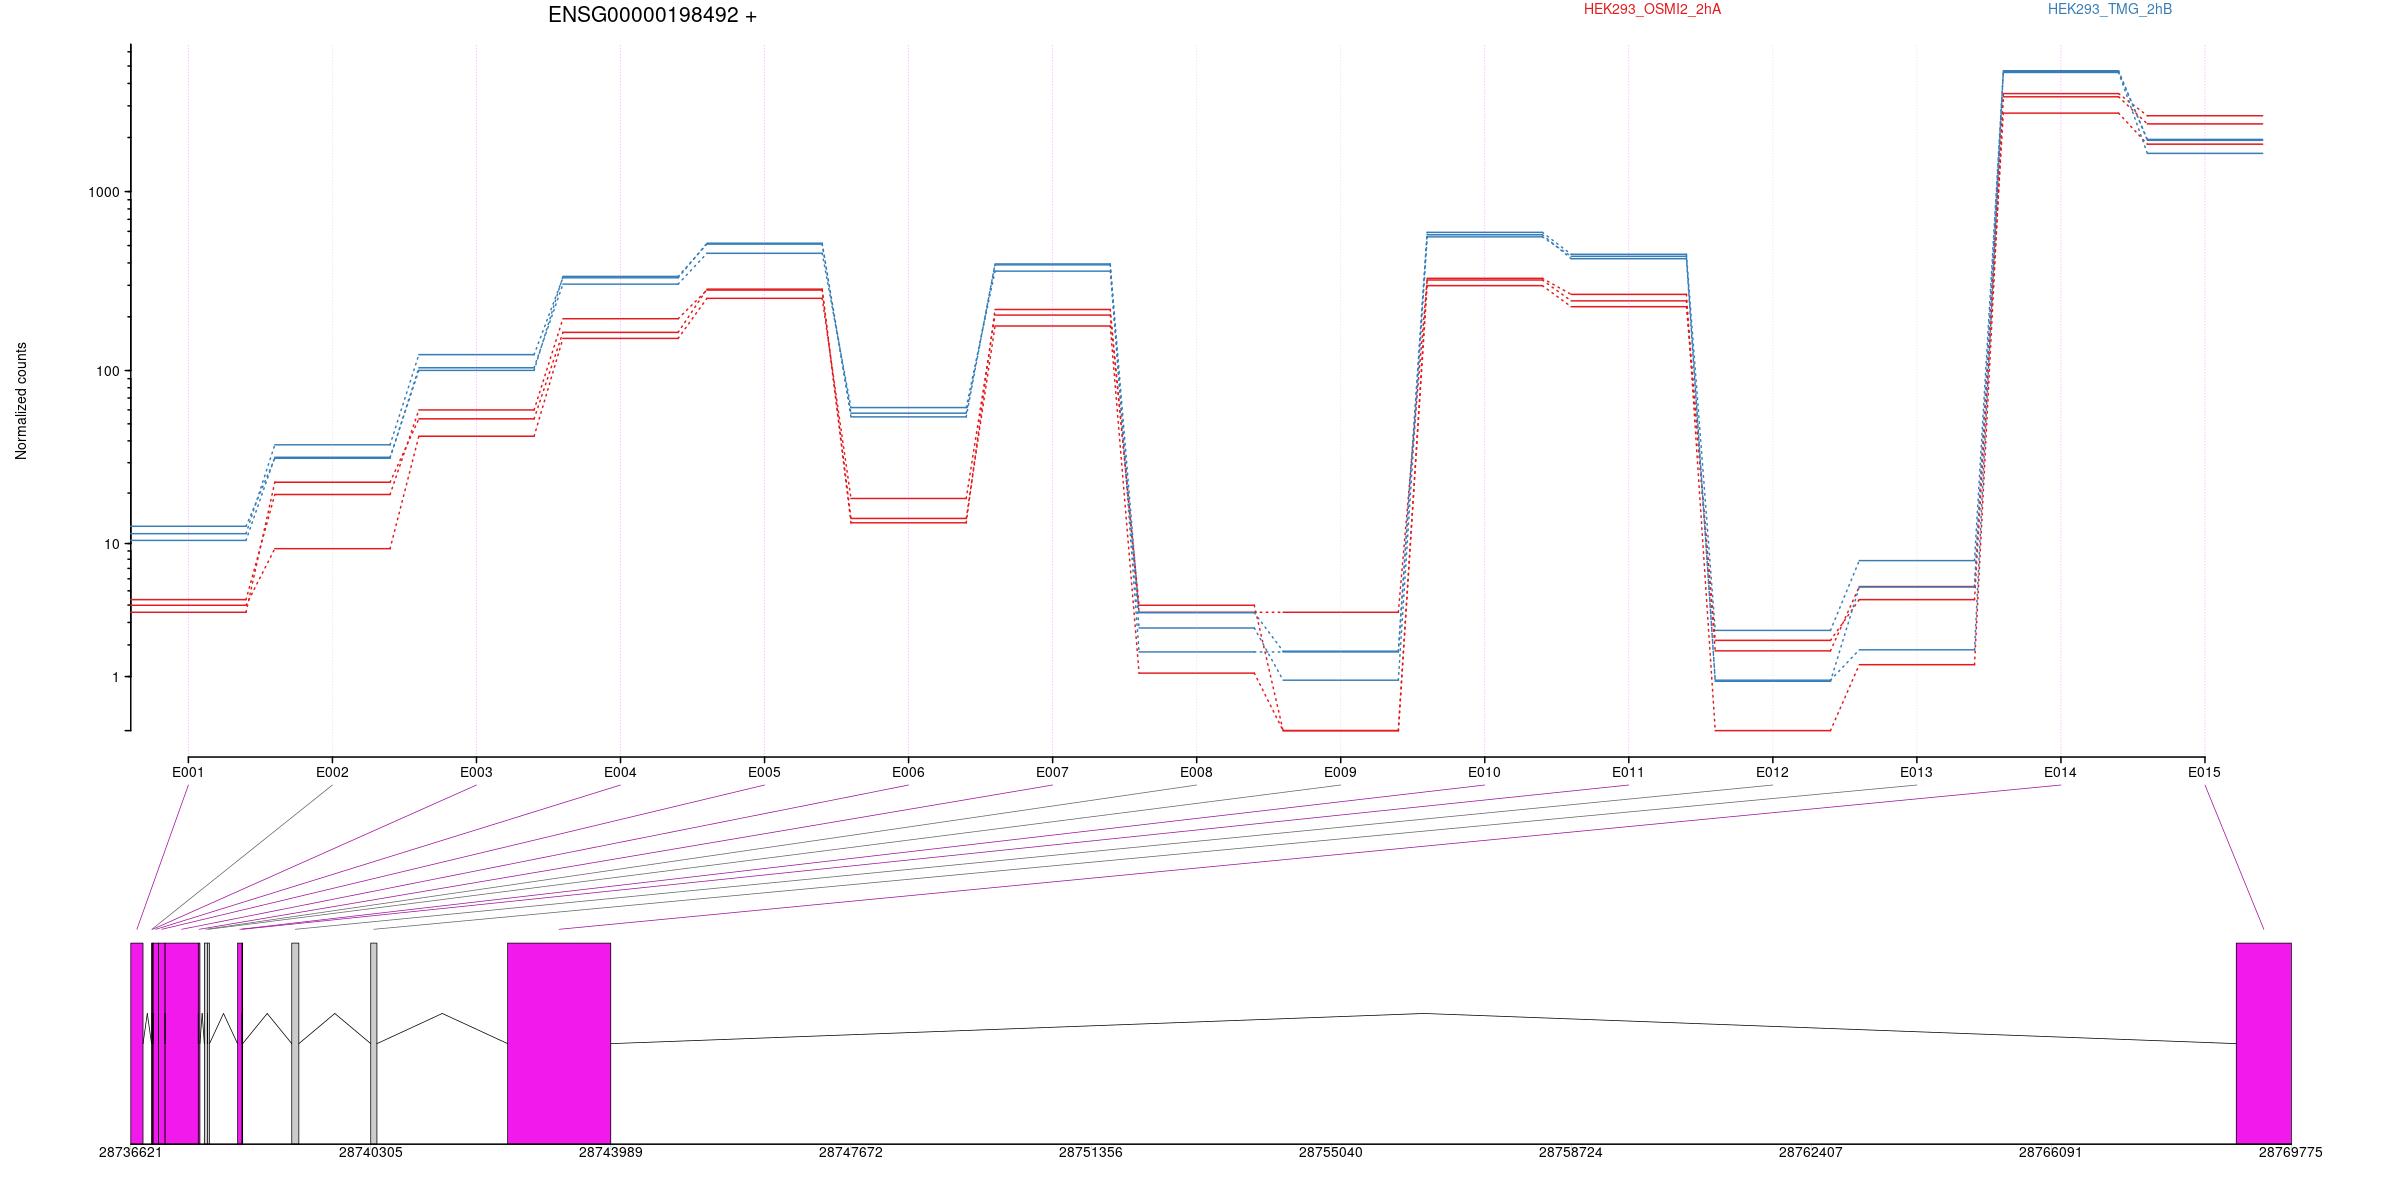Click exon label E011
This screenshot has height=1200, width=2400.
(x=1628, y=772)
